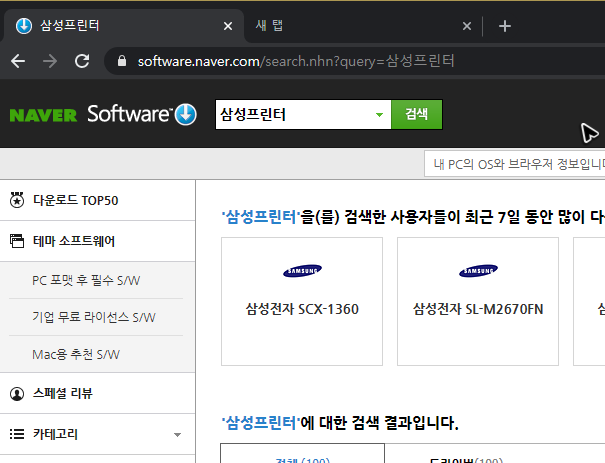The height and width of the screenshot is (463, 605).
Task: Click Samsung logo on SCX-1360 card
Action: pyautogui.click(x=302, y=271)
